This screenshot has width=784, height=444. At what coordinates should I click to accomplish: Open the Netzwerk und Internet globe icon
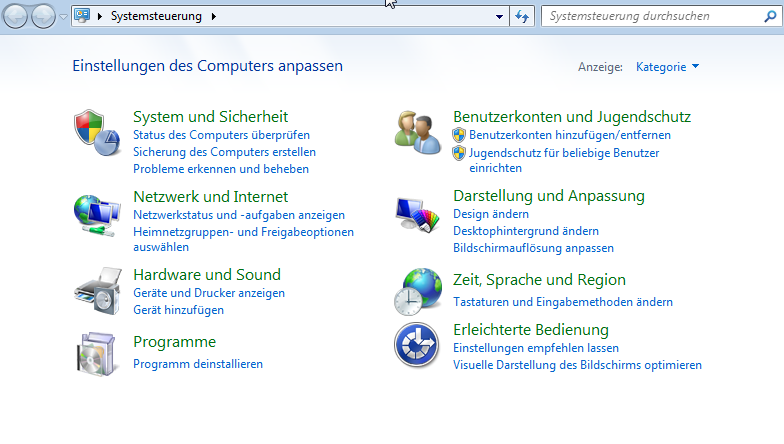[97, 216]
